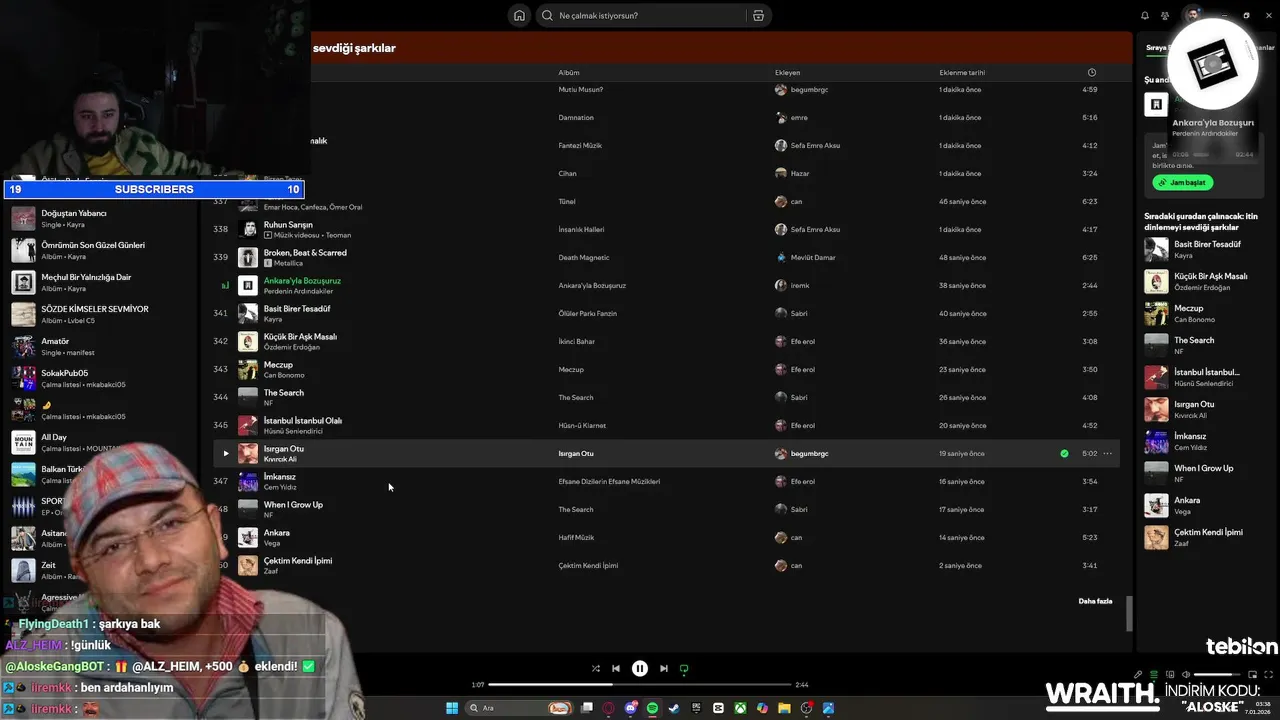The image size is (1280, 720).
Task: Sort by the Albüm column header
Action: pos(569,72)
